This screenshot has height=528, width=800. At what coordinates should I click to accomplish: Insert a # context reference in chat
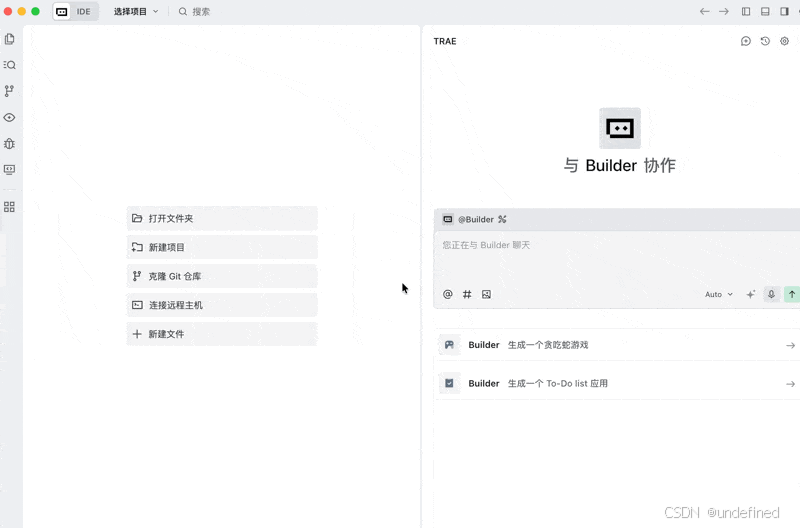[467, 294]
